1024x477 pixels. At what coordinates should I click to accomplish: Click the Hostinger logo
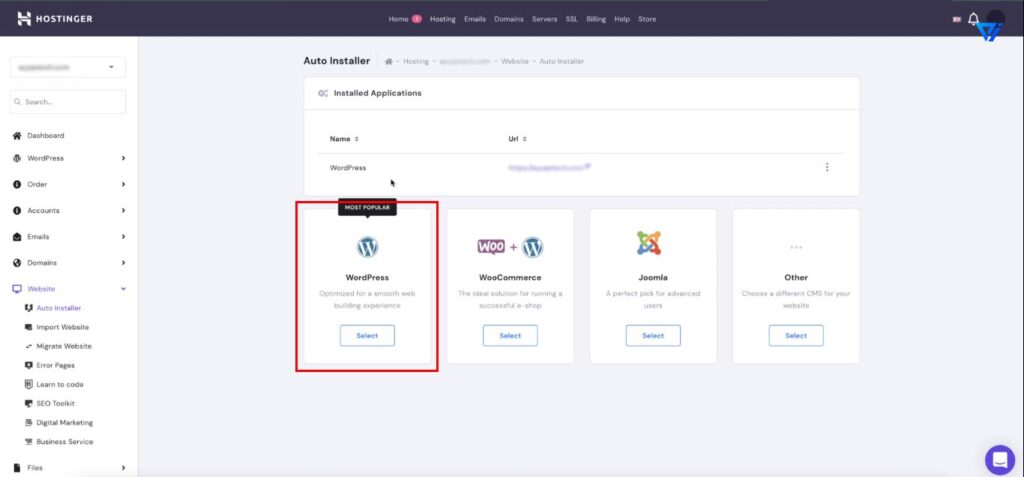tap(55, 19)
